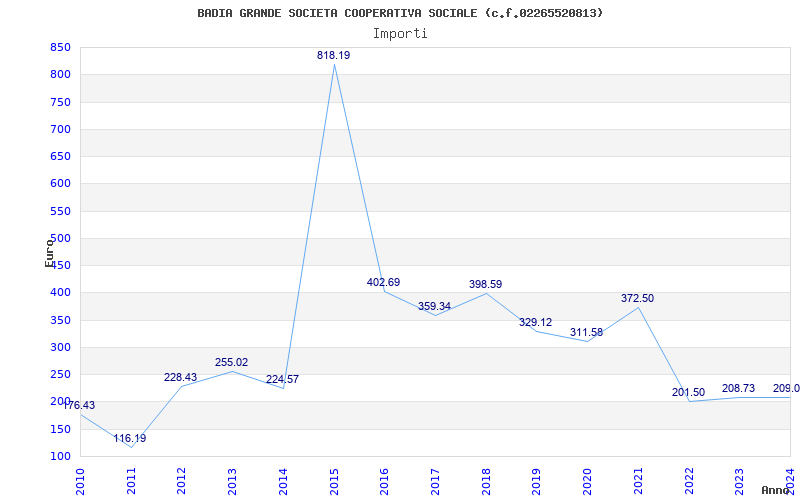Viewport: 800px width, 500px height.
Task: Click the 372.50 data label
Action: [637, 298]
